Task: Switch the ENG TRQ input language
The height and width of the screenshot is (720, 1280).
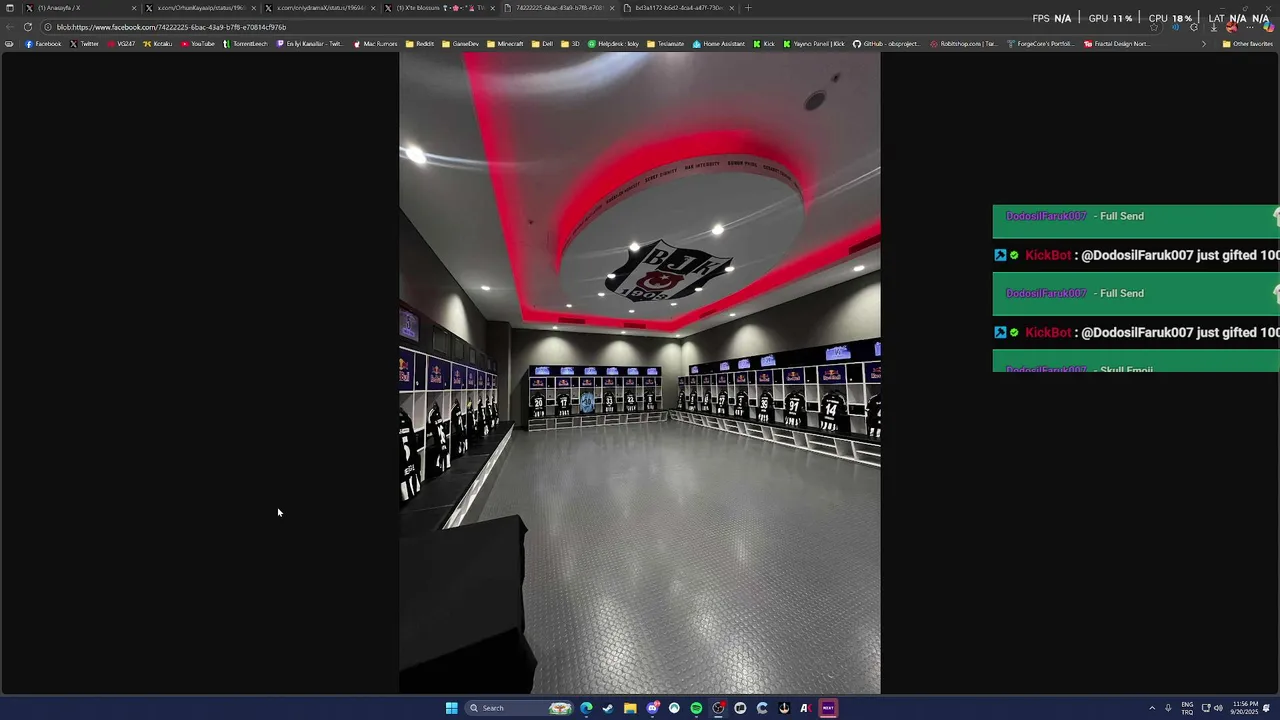Action: (1187, 708)
